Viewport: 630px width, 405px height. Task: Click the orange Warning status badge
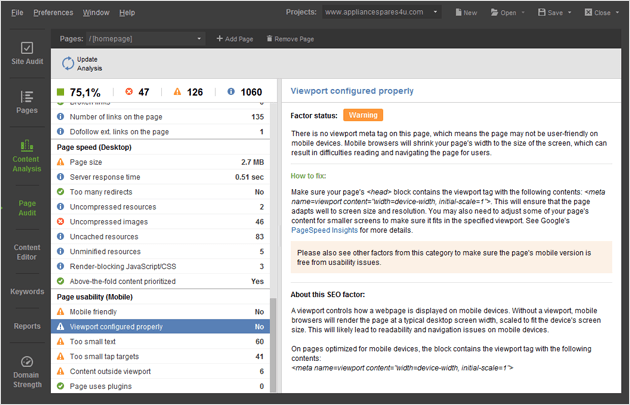(363, 115)
